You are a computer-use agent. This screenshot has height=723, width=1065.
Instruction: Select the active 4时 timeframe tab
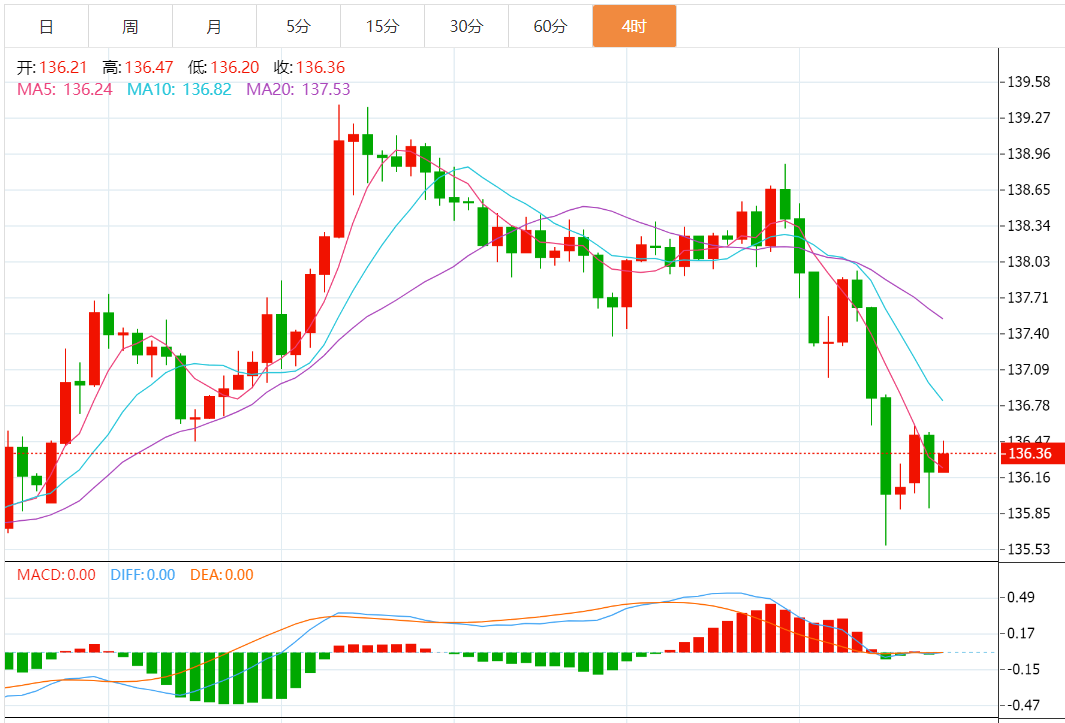634,27
